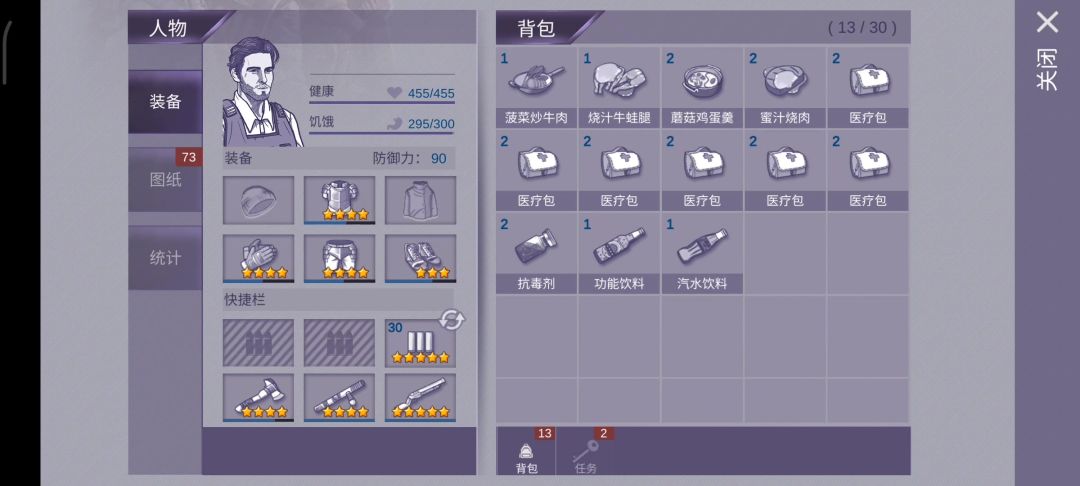Choose the 抗毒剂 antidote item

(537, 253)
